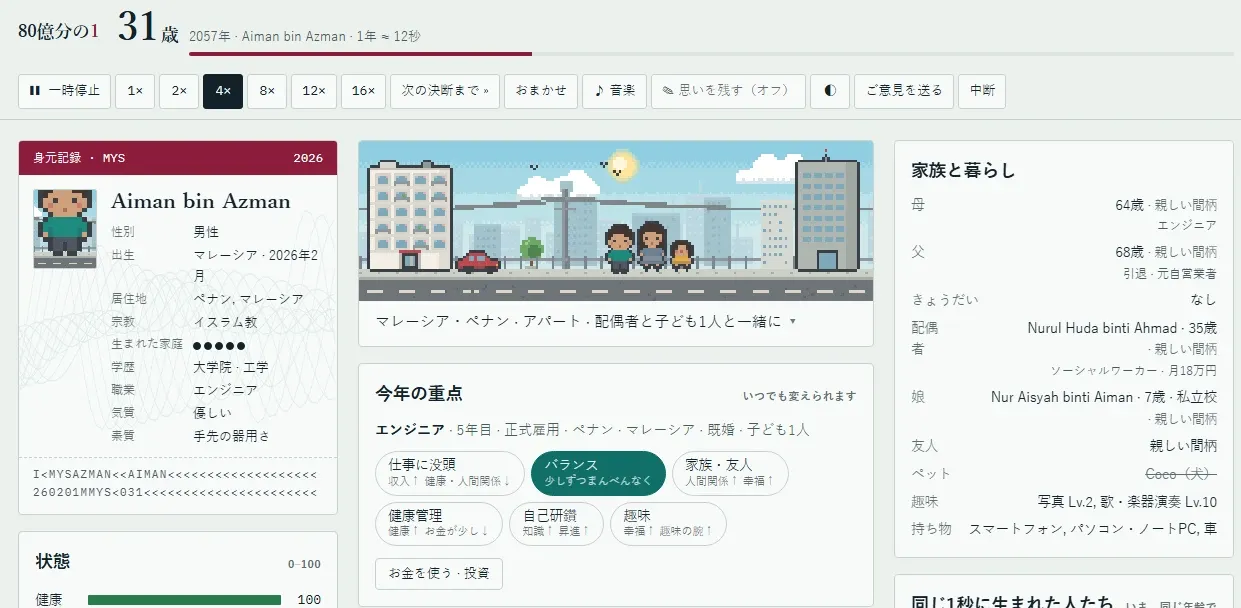Click the 状態 panel heading
This screenshot has width=1241, height=608.
(53, 562)
